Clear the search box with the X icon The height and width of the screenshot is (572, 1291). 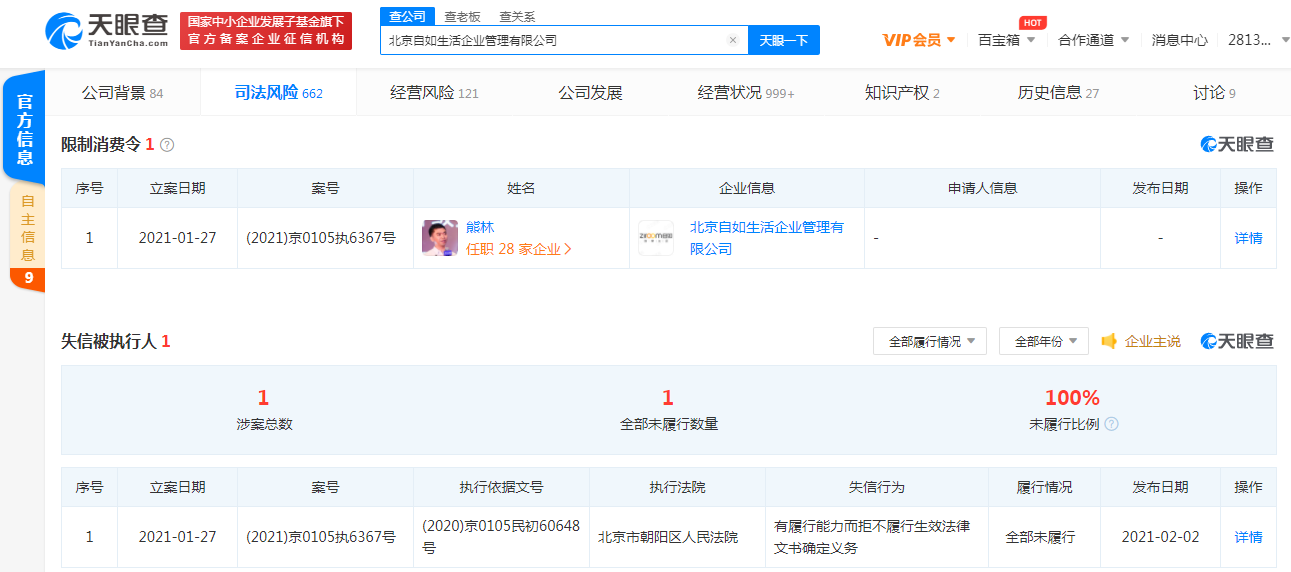tap(732, 40)
